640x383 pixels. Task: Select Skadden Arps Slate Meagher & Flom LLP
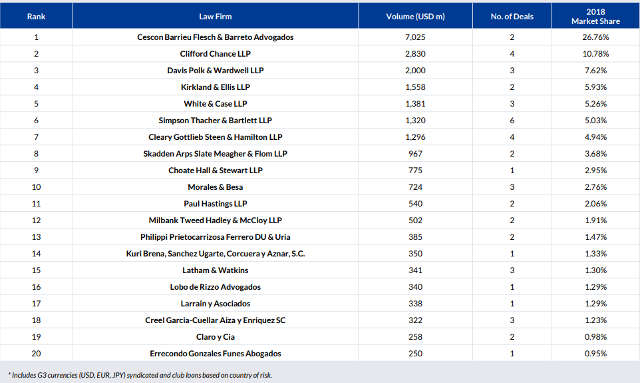pyautogui.click(x=216, y=154)
